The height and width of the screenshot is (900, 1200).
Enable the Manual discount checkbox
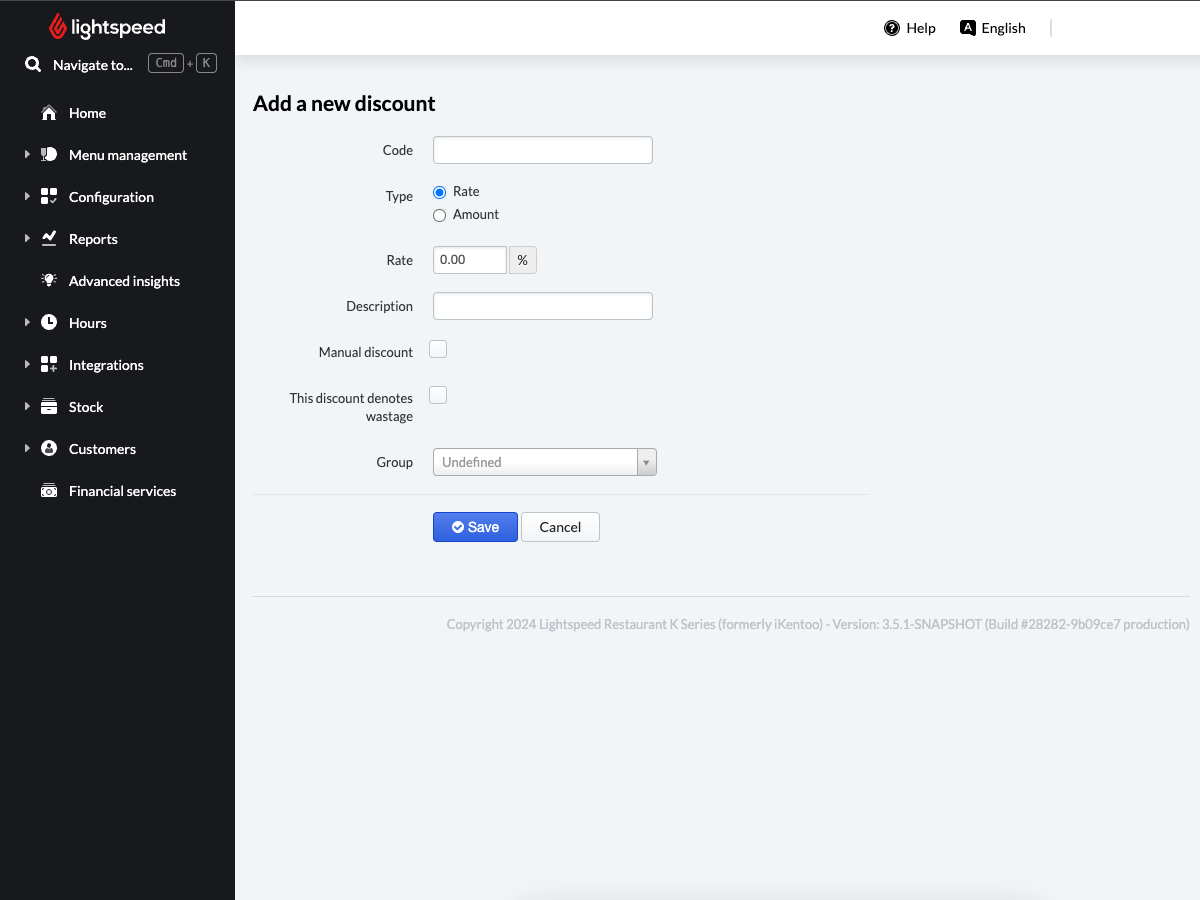438,349
